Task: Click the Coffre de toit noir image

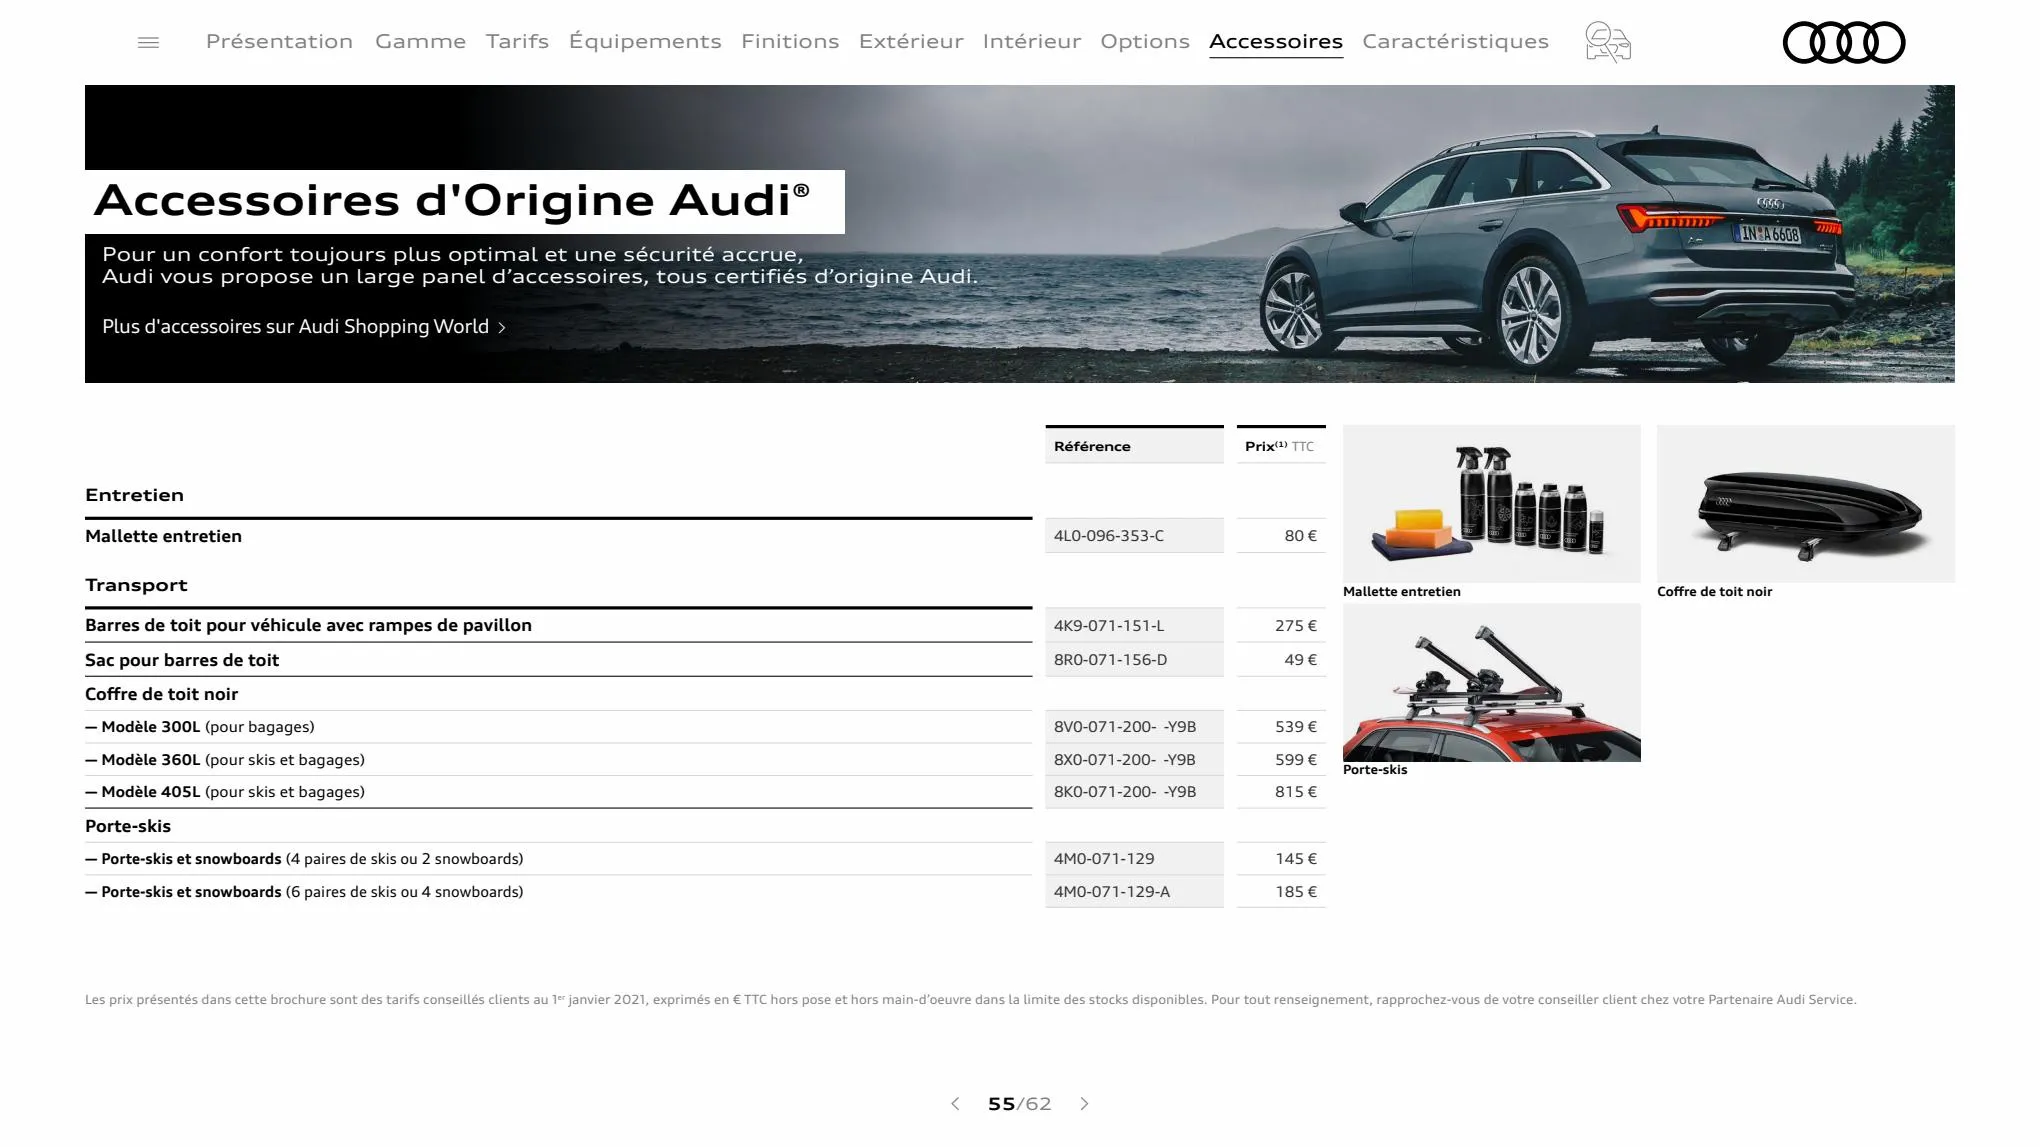Action: click(x=1805, y=503)
